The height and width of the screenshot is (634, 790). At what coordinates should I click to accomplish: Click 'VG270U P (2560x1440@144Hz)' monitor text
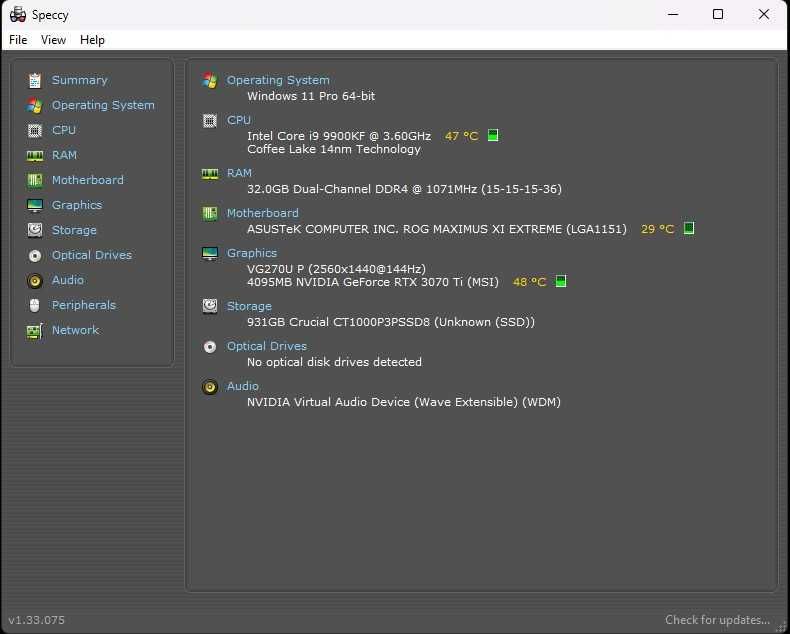[x=336, y=269]
